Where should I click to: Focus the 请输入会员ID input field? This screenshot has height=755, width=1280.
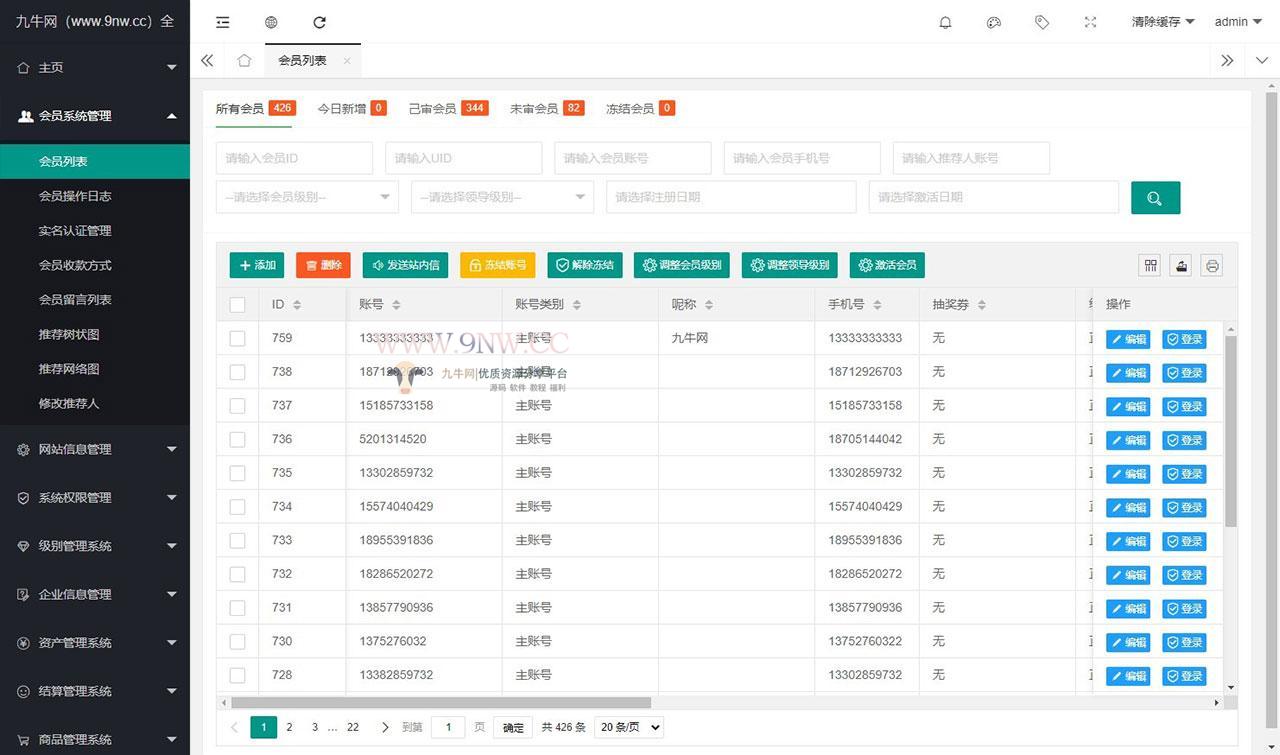tap(294, 158)
